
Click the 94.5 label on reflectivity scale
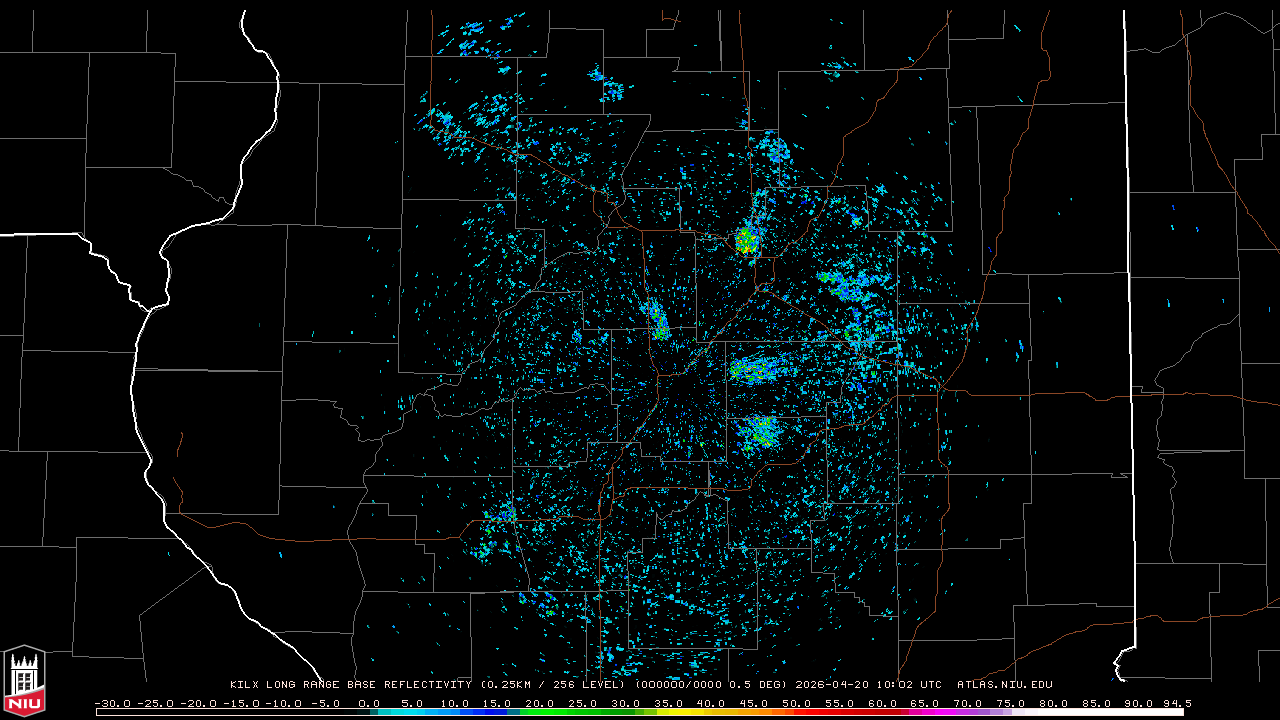coord(1175,703)
